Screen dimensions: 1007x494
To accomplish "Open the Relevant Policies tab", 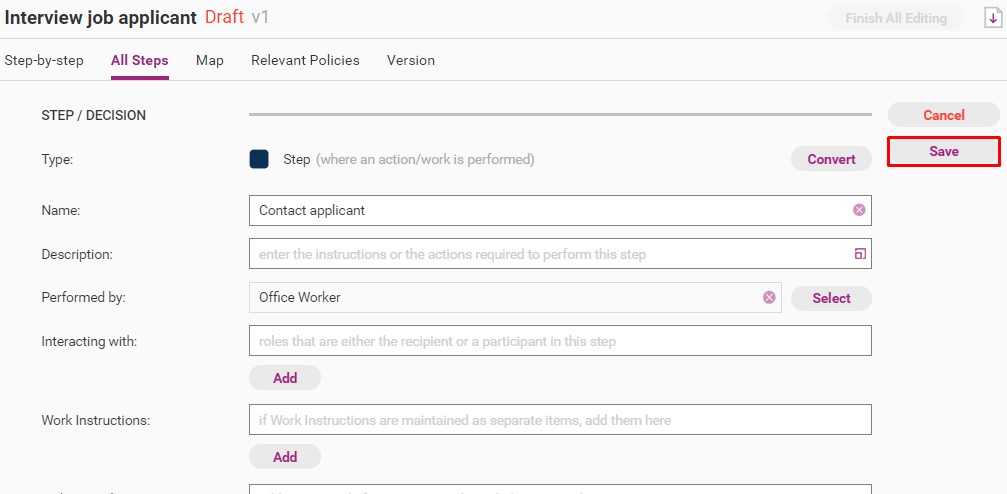I will 305,60.
